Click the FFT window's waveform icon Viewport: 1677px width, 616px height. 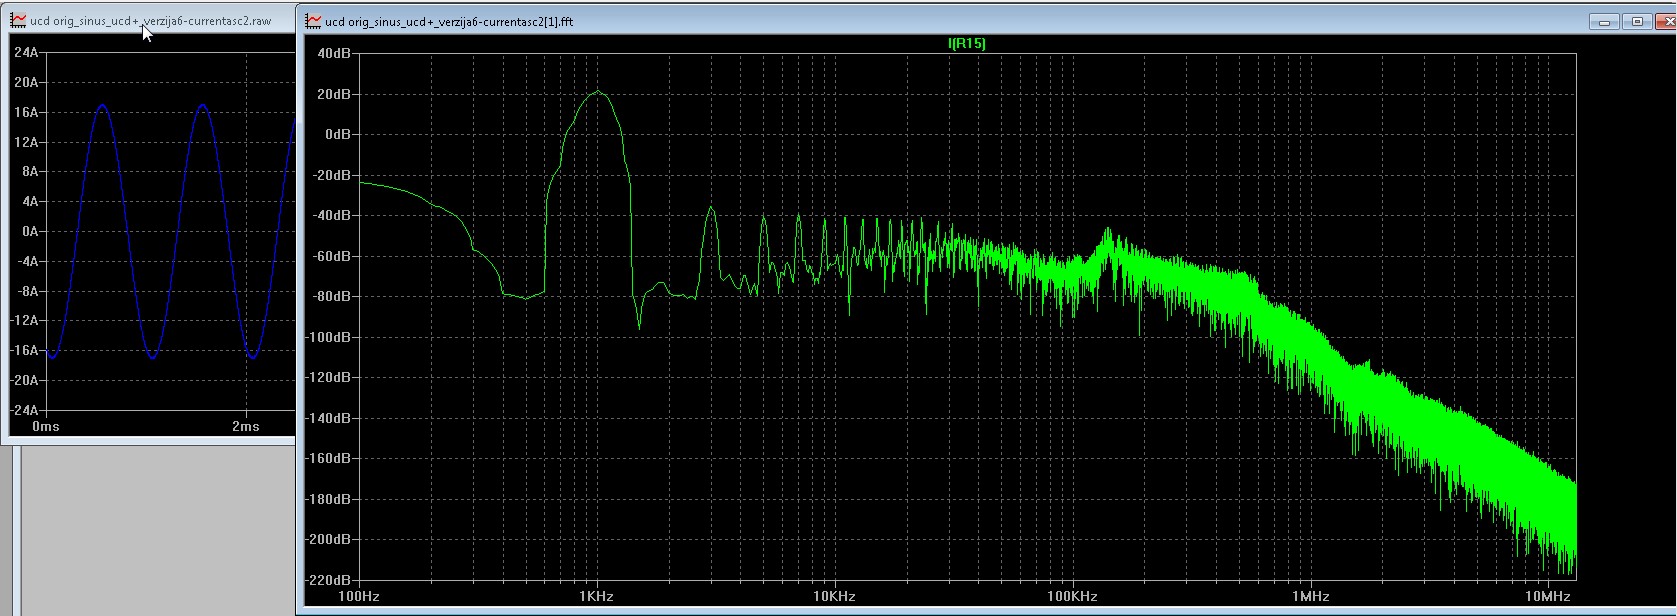(x=314, y=21)
